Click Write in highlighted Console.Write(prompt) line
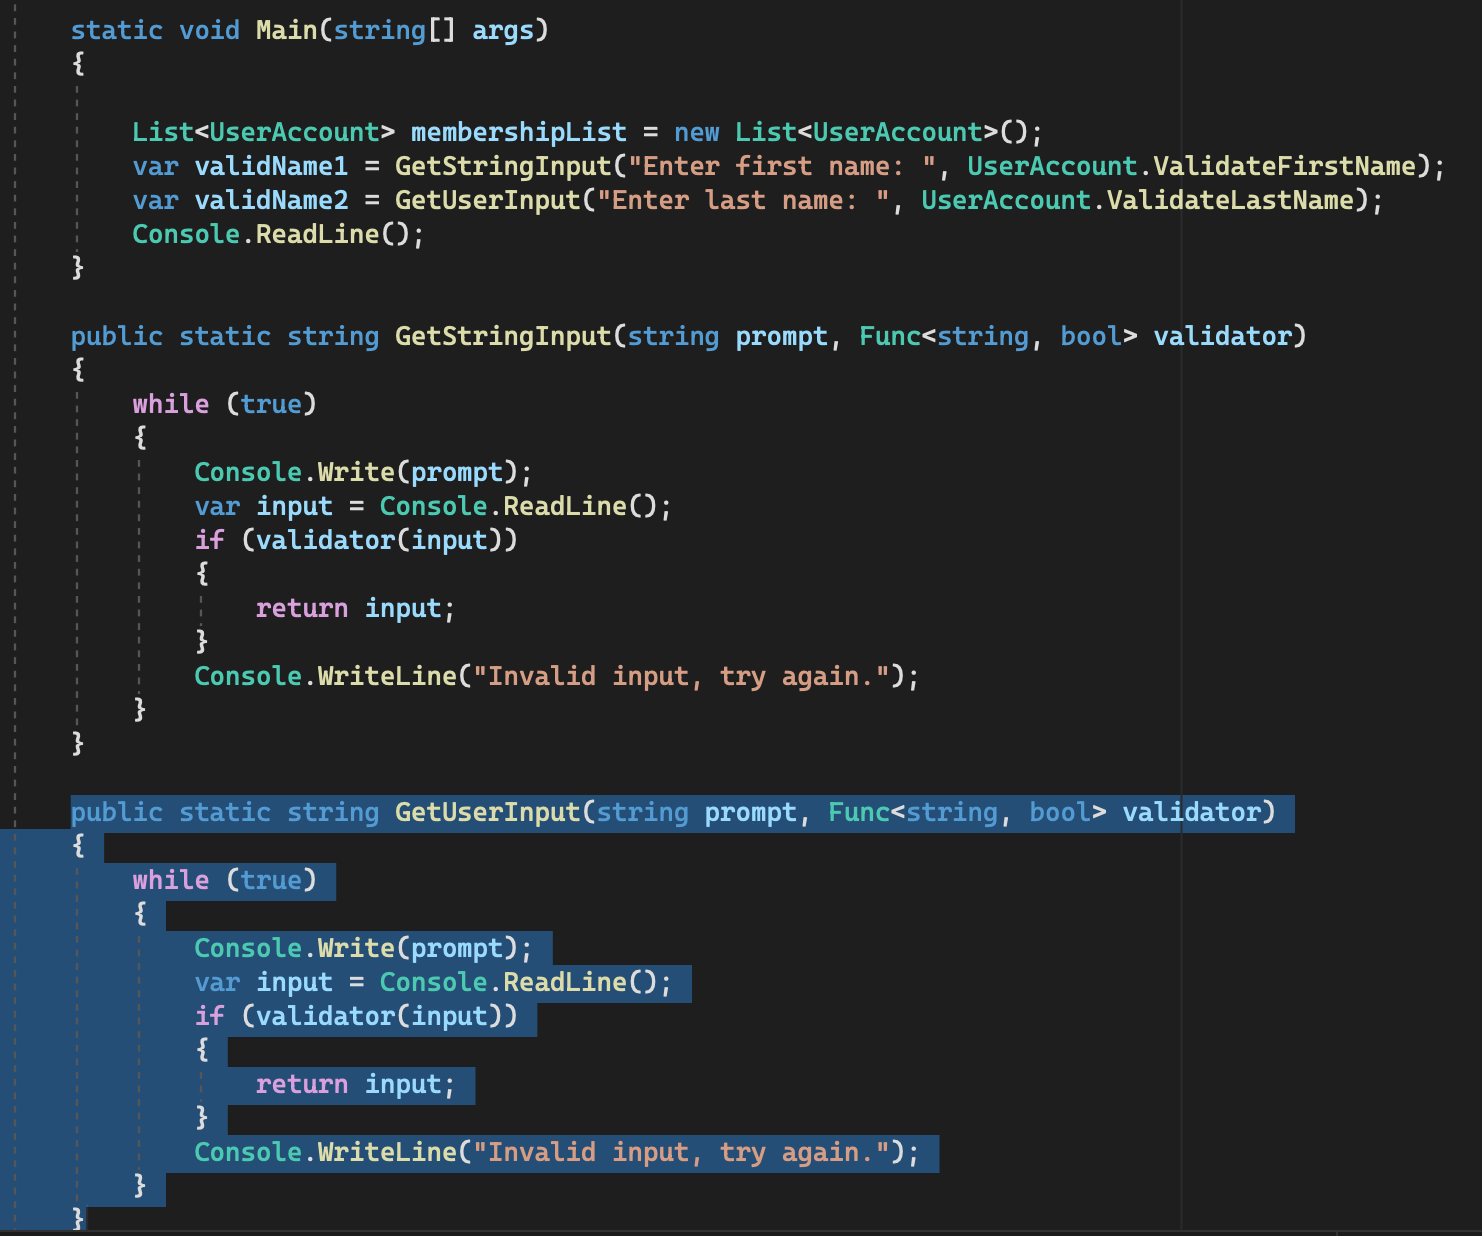This screenshot has height=1236, width=1482. [356, 948]
